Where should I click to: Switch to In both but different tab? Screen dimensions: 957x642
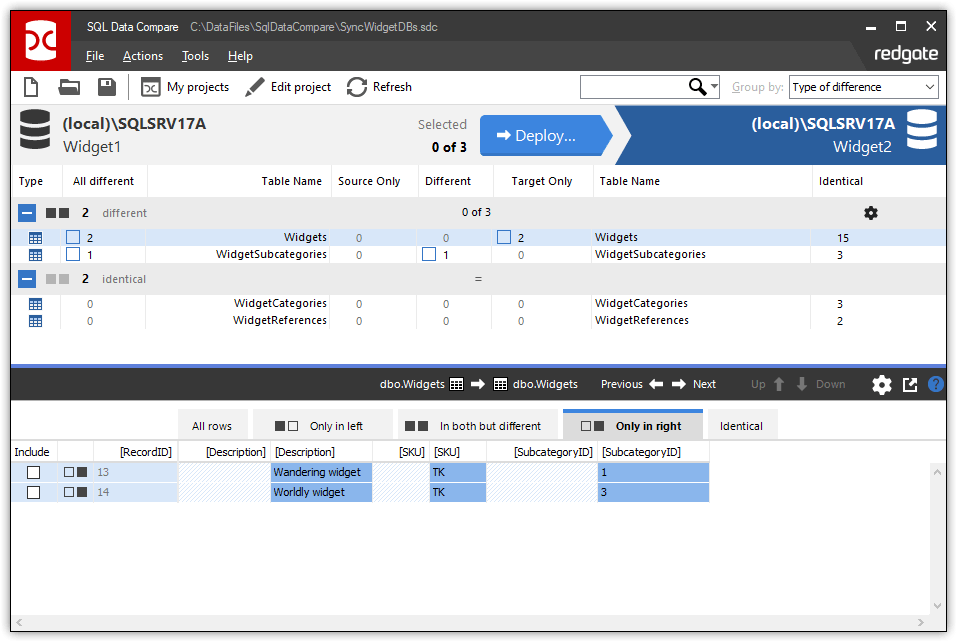[x=476, y=426]
